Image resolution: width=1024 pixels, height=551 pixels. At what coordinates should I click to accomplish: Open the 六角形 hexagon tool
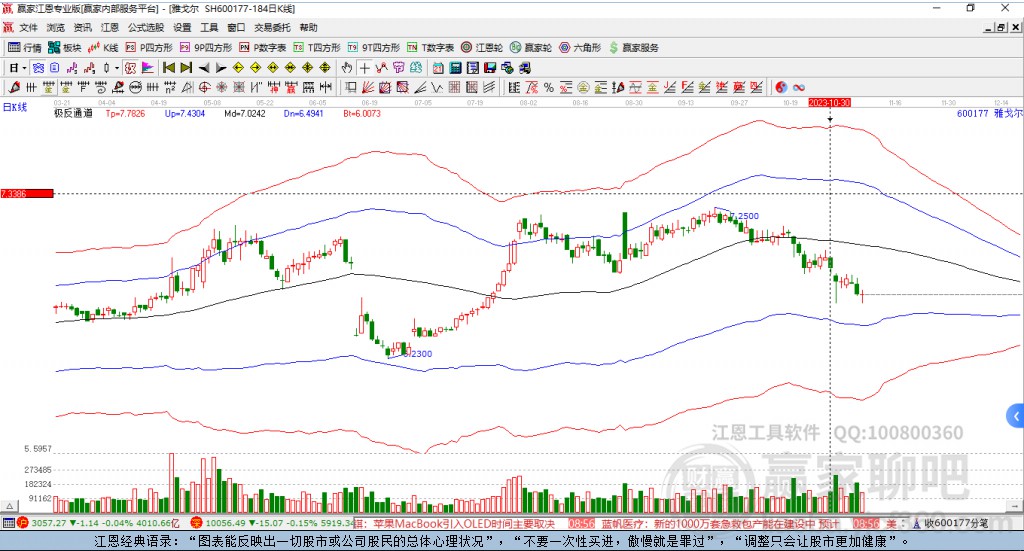click(580, 48)
